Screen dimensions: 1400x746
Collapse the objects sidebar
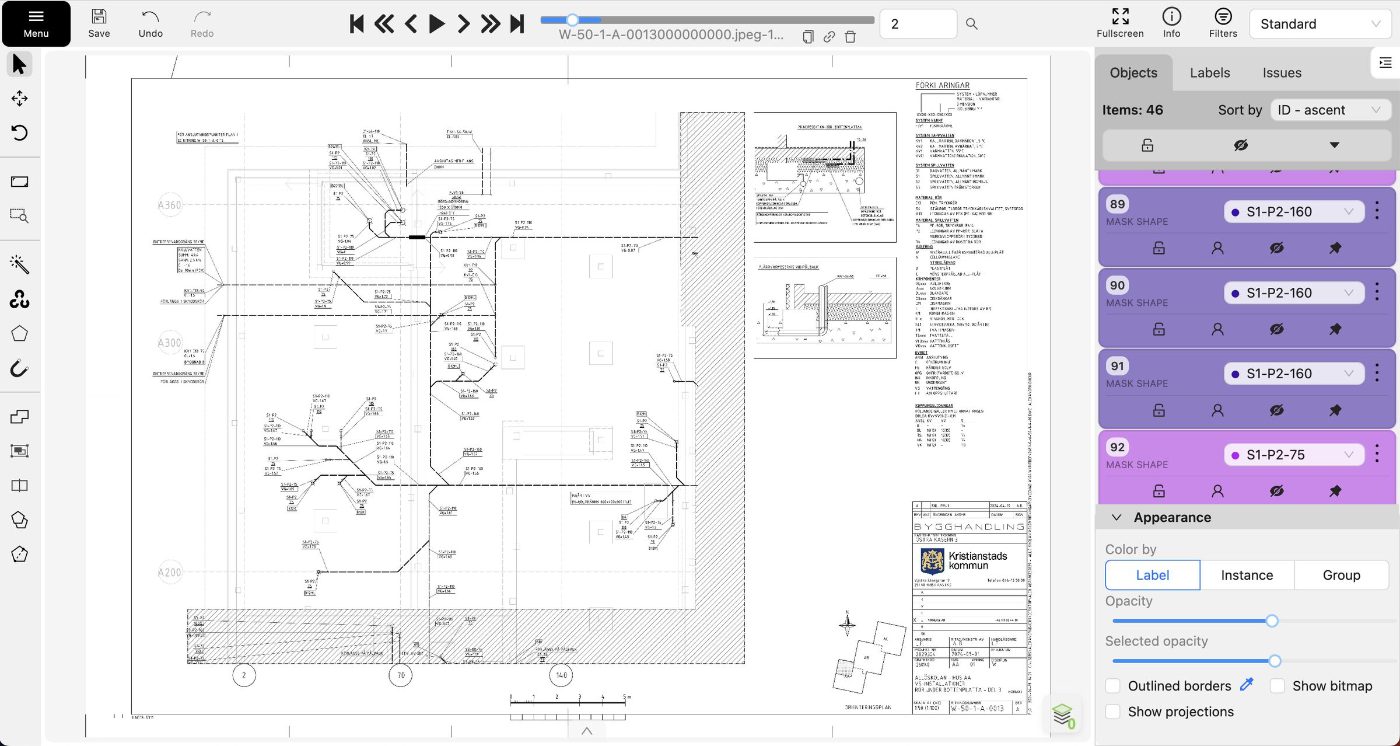click(x=1384, y=63)
